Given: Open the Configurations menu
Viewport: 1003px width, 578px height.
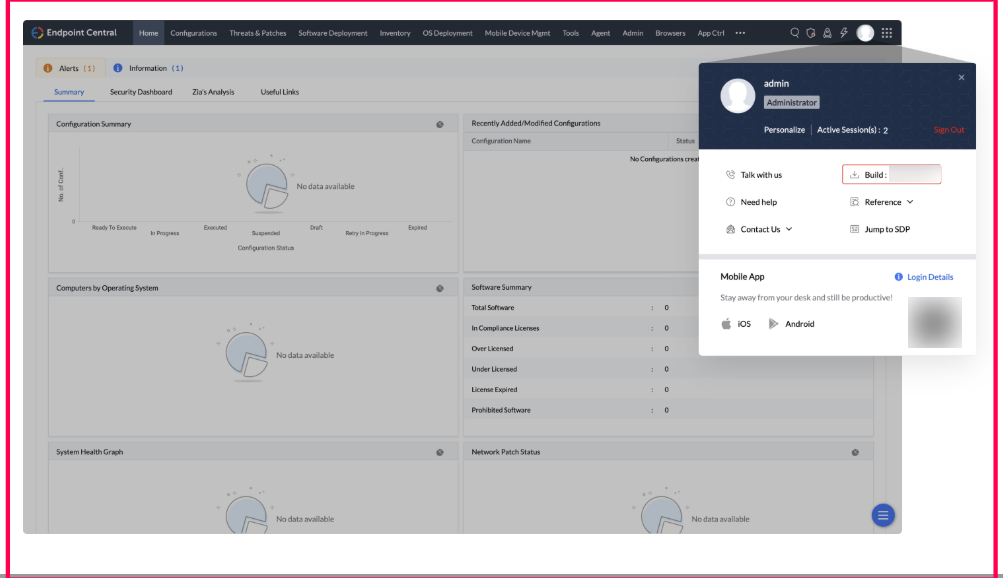Looking at the screenshot, I should pos(193,33).
